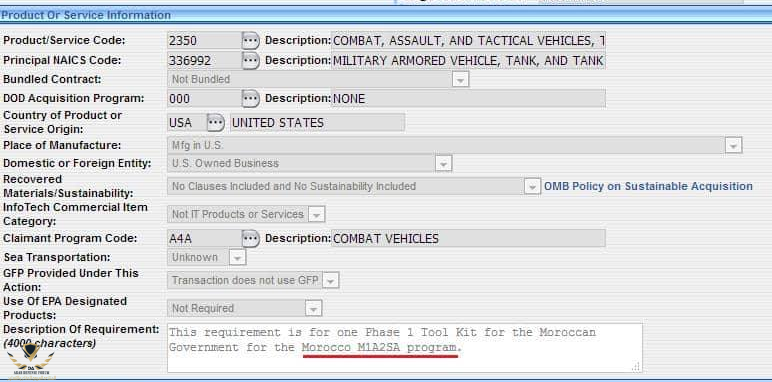Click the DOD Acquisition Program label

point(74,98)
